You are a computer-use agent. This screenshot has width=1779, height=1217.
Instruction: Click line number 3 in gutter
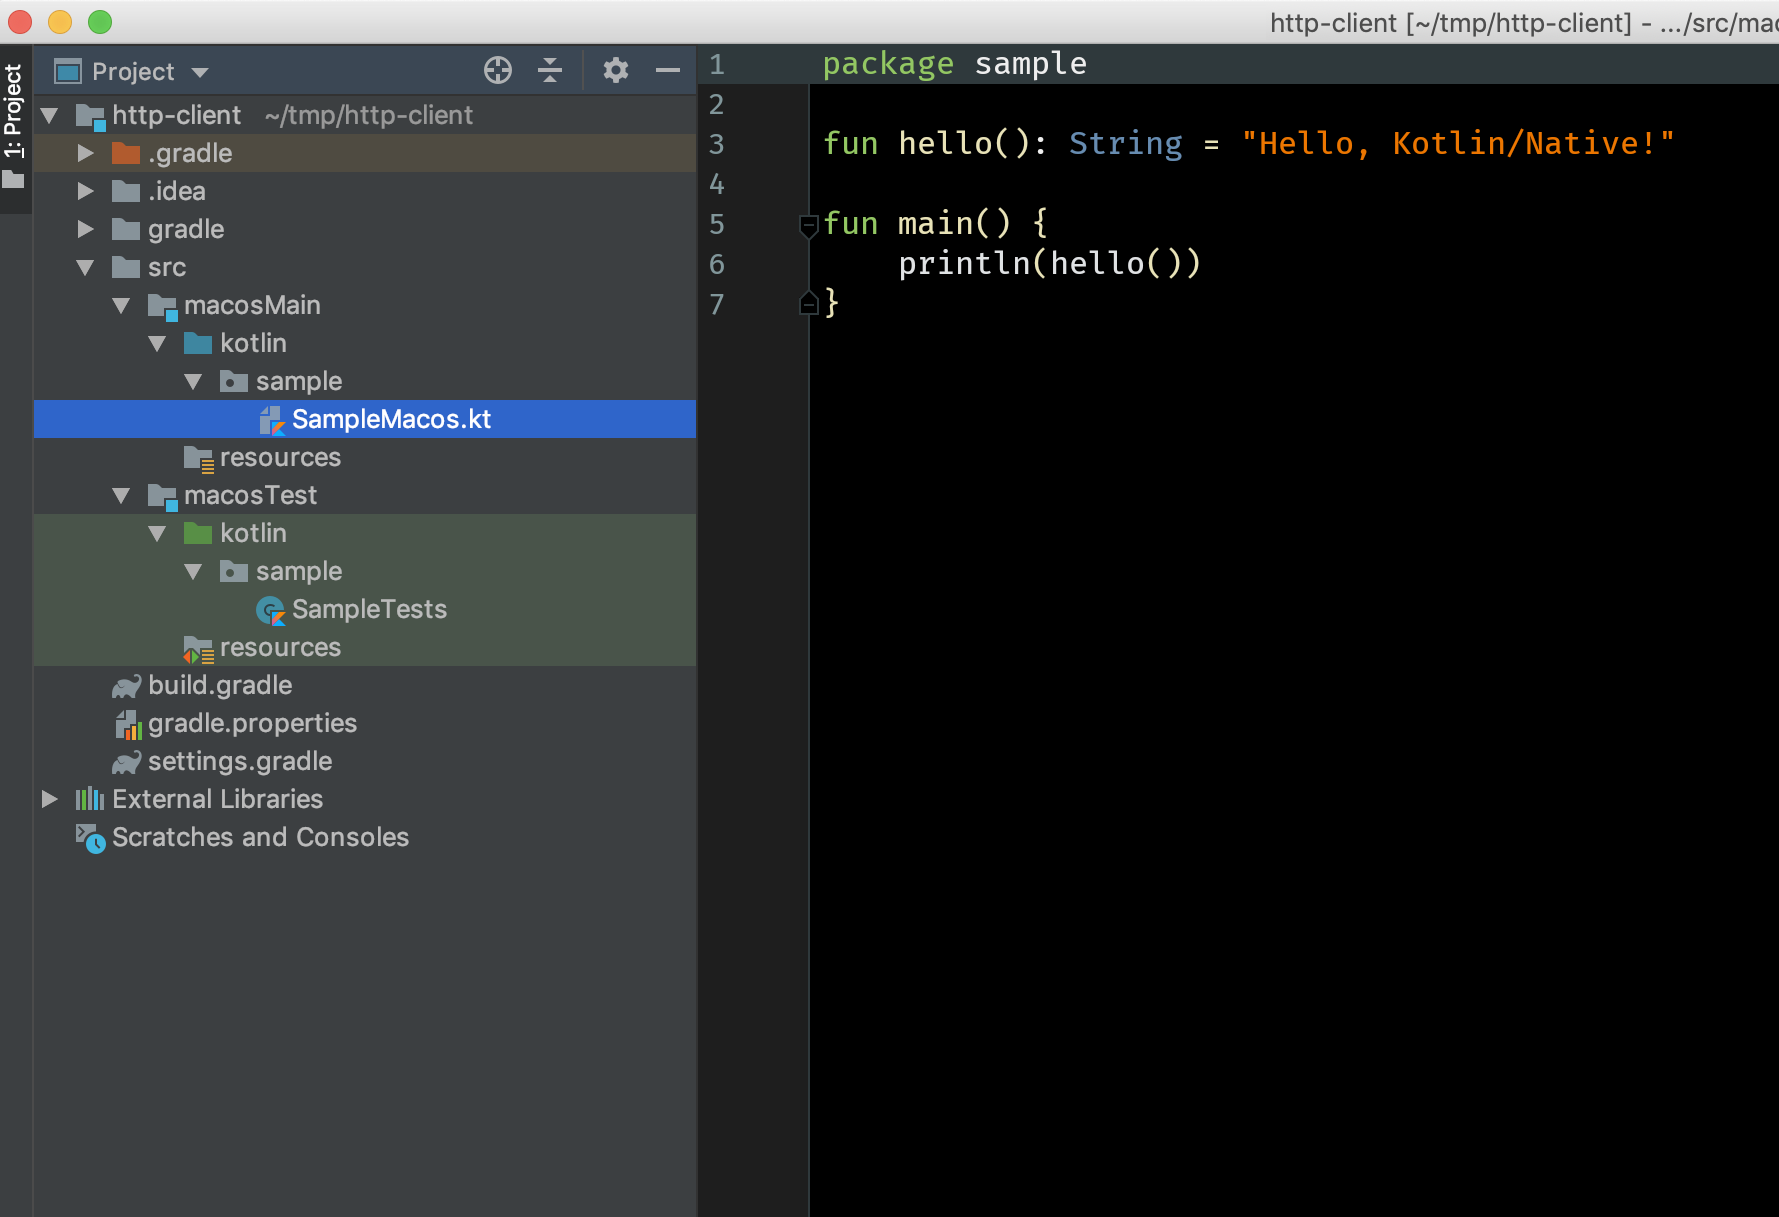pos(716,144)
